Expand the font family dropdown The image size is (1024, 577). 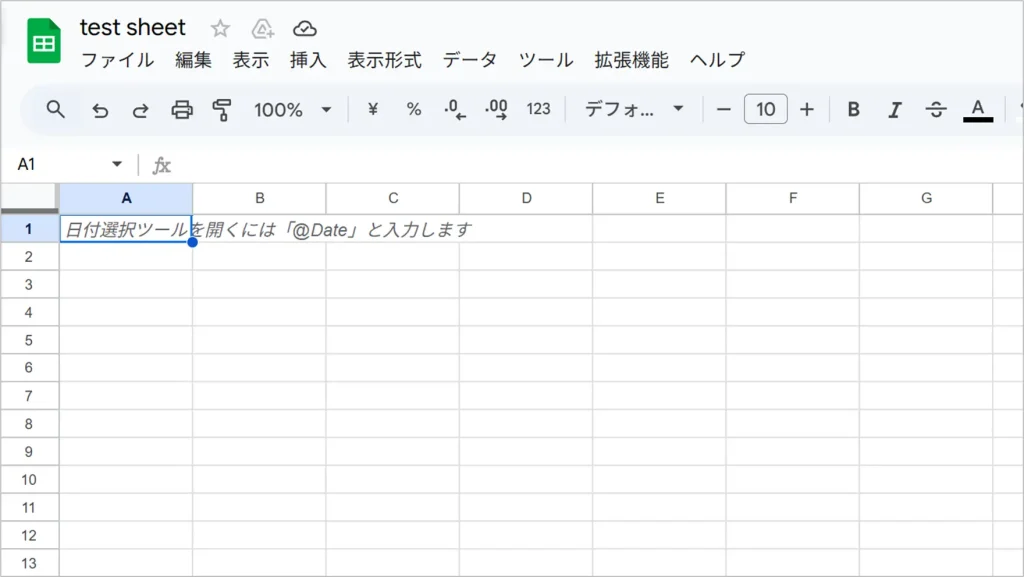click(x=635, y=109)
